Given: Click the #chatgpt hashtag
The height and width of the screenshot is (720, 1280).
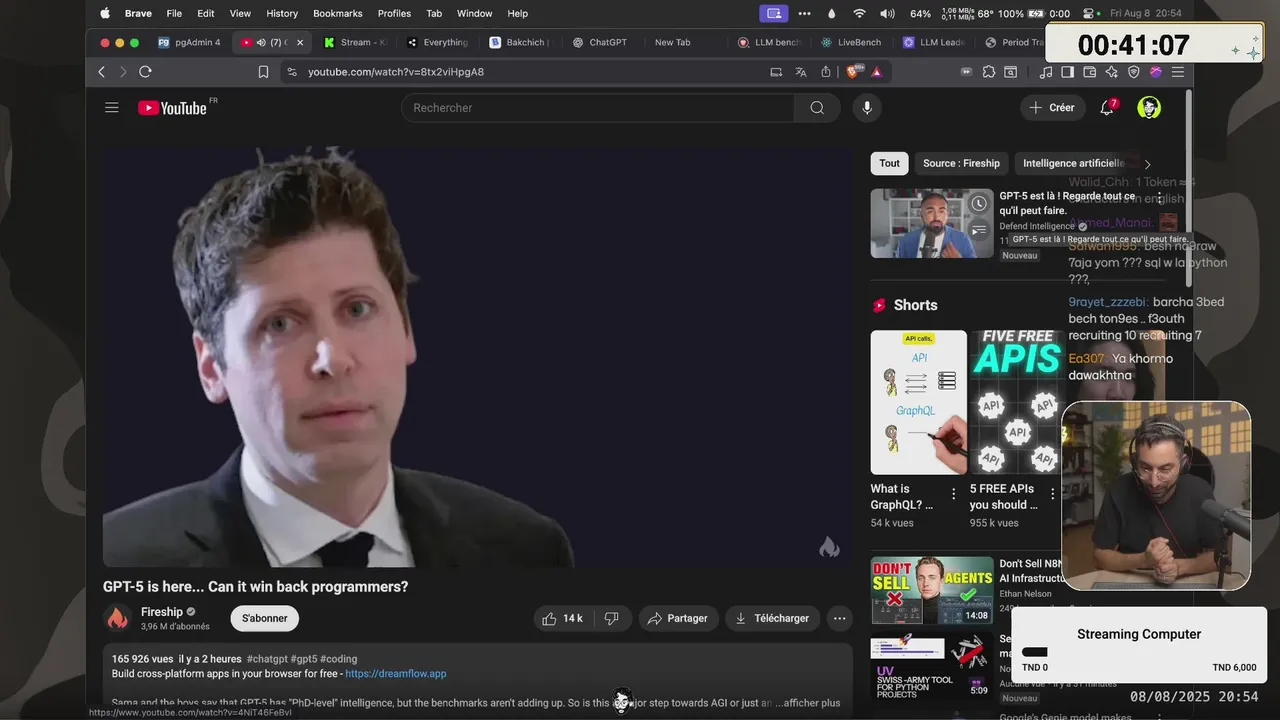Looking at the screenshot, I should pos(267,659).
